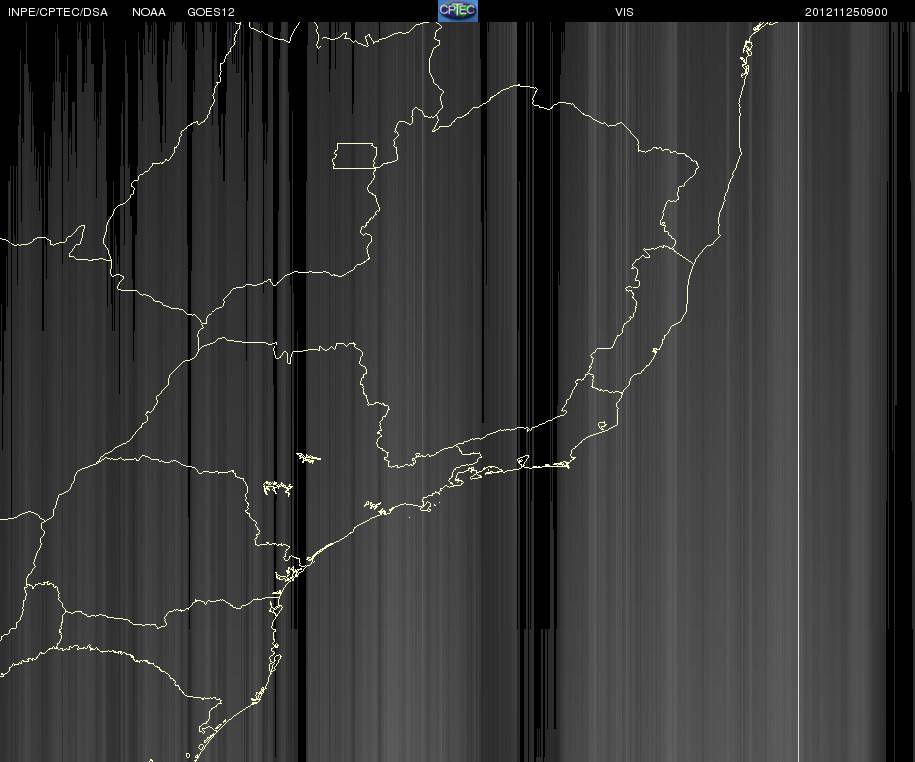Click the 201211250900 timestamp

coord(846,12)
